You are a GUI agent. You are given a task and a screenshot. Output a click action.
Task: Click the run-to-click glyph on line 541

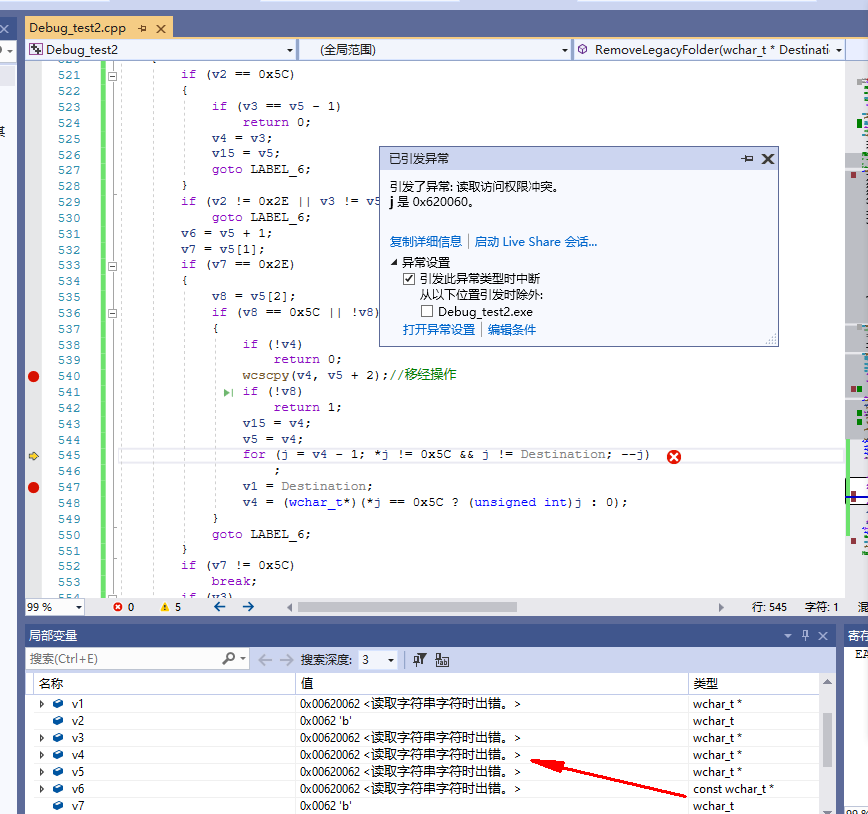coord(228,393)
